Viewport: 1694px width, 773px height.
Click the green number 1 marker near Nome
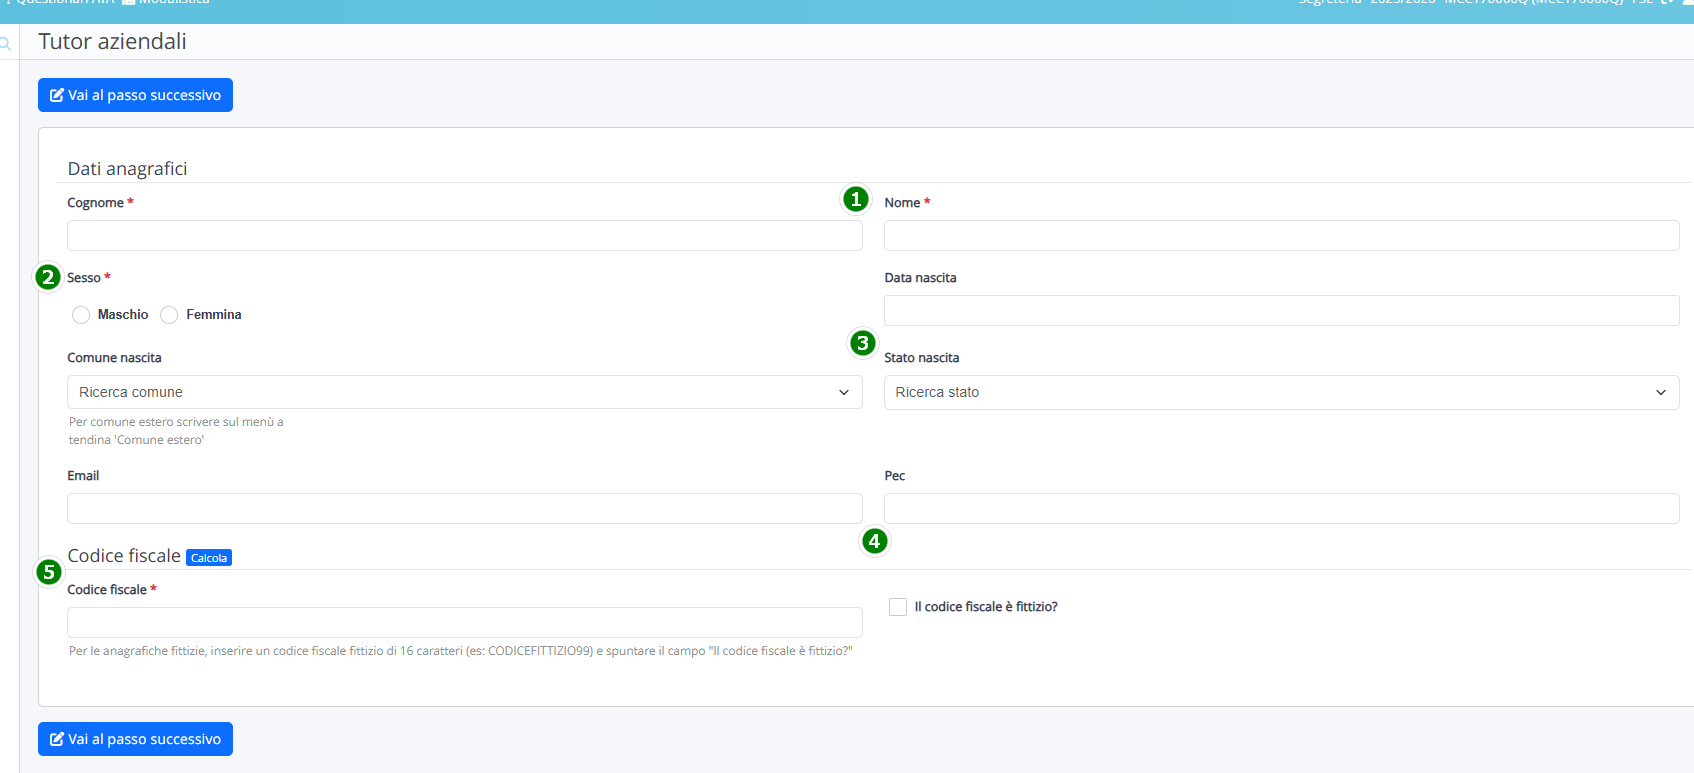[855, 199]
